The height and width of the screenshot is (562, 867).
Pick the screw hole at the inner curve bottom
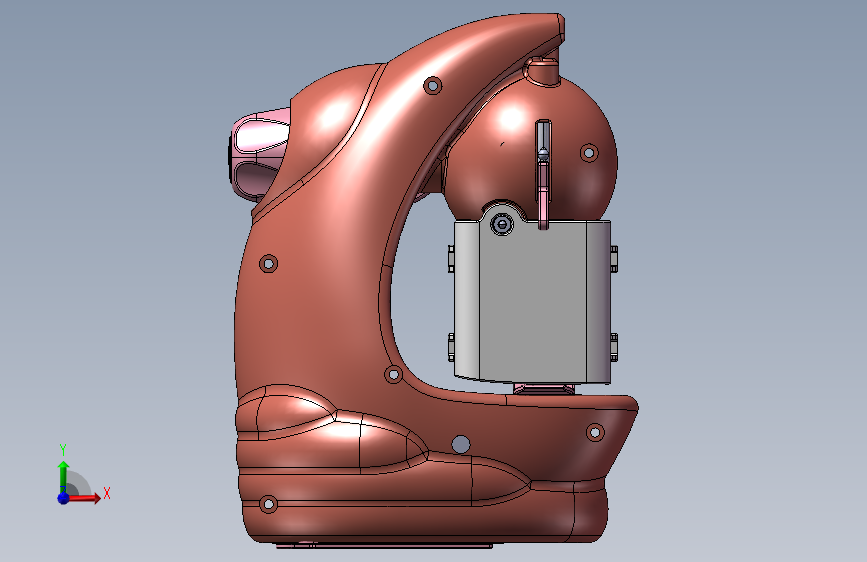click(x=393, y=374)
